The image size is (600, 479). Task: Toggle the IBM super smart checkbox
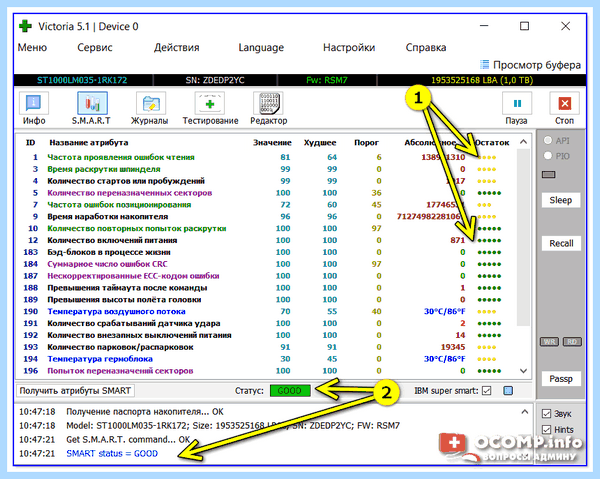coord(486,391)
